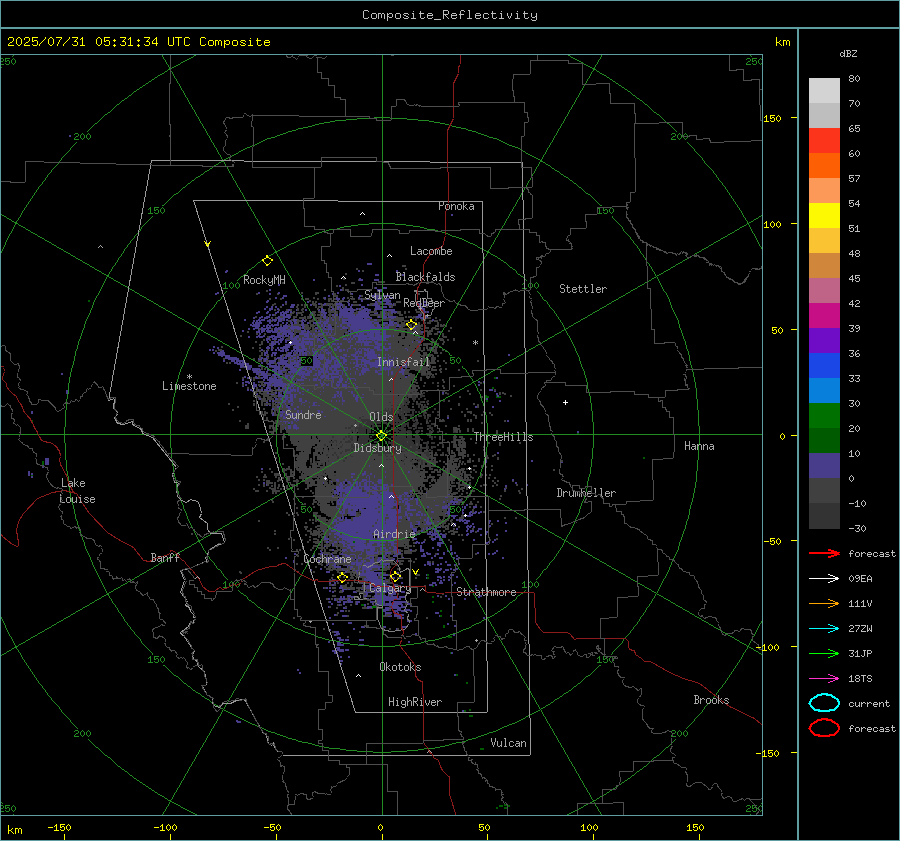Click the -30 value in the dBZ legend
This screenshot has height=841, width=900.
click(857, 528)
